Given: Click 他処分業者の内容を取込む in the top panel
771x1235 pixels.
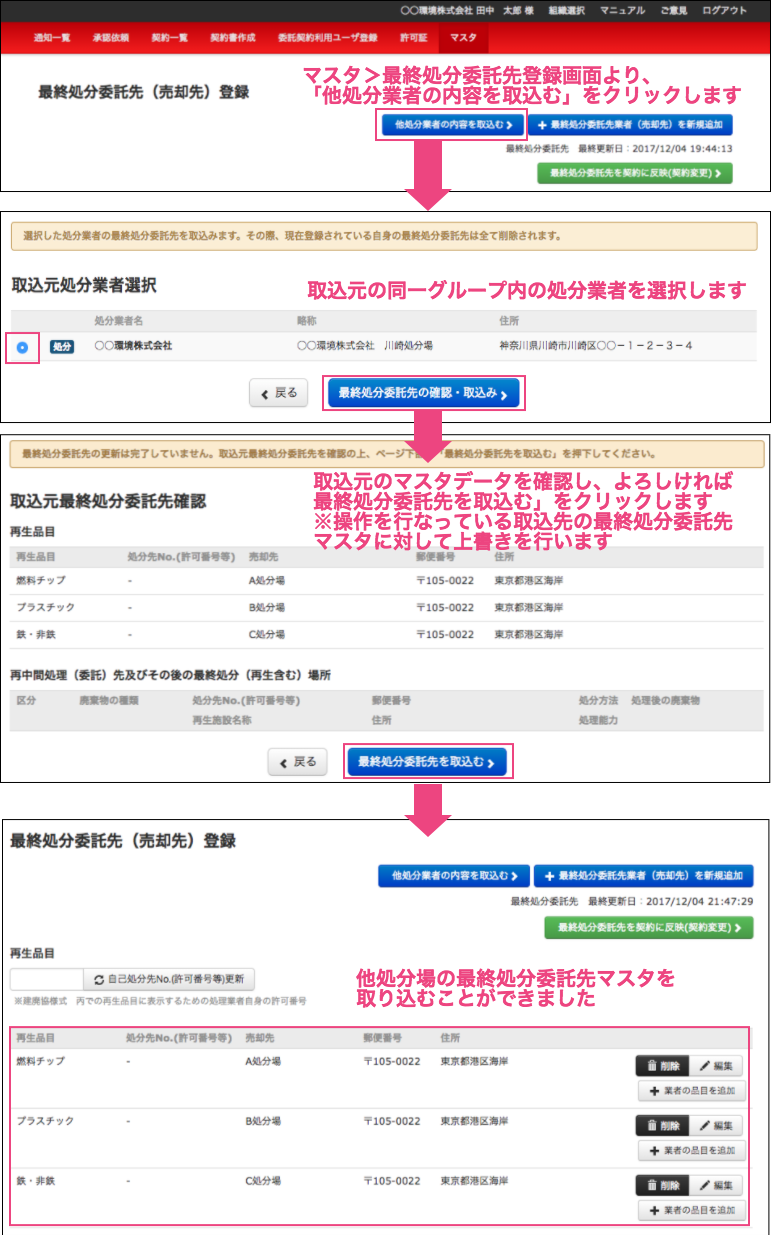Looking at the screenshot, I should [452, 126].
